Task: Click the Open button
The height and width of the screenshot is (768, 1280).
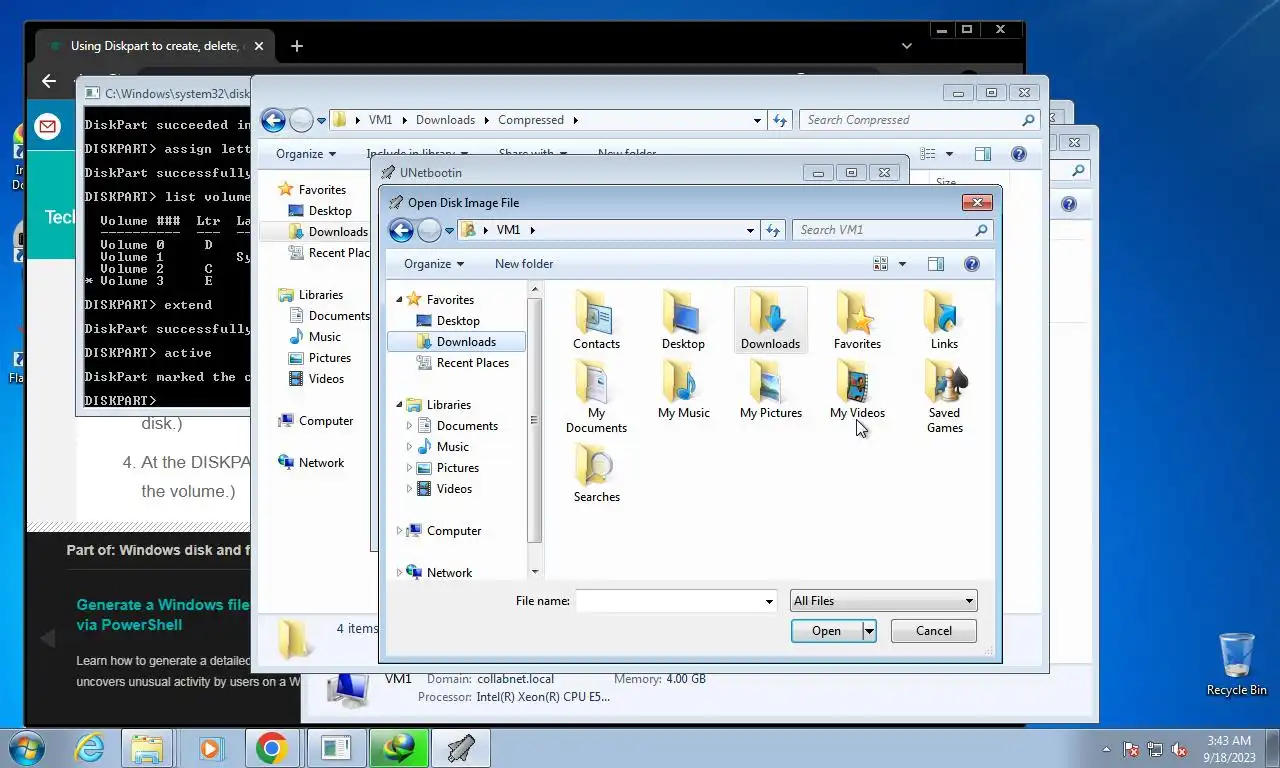Action: (826, 631)
